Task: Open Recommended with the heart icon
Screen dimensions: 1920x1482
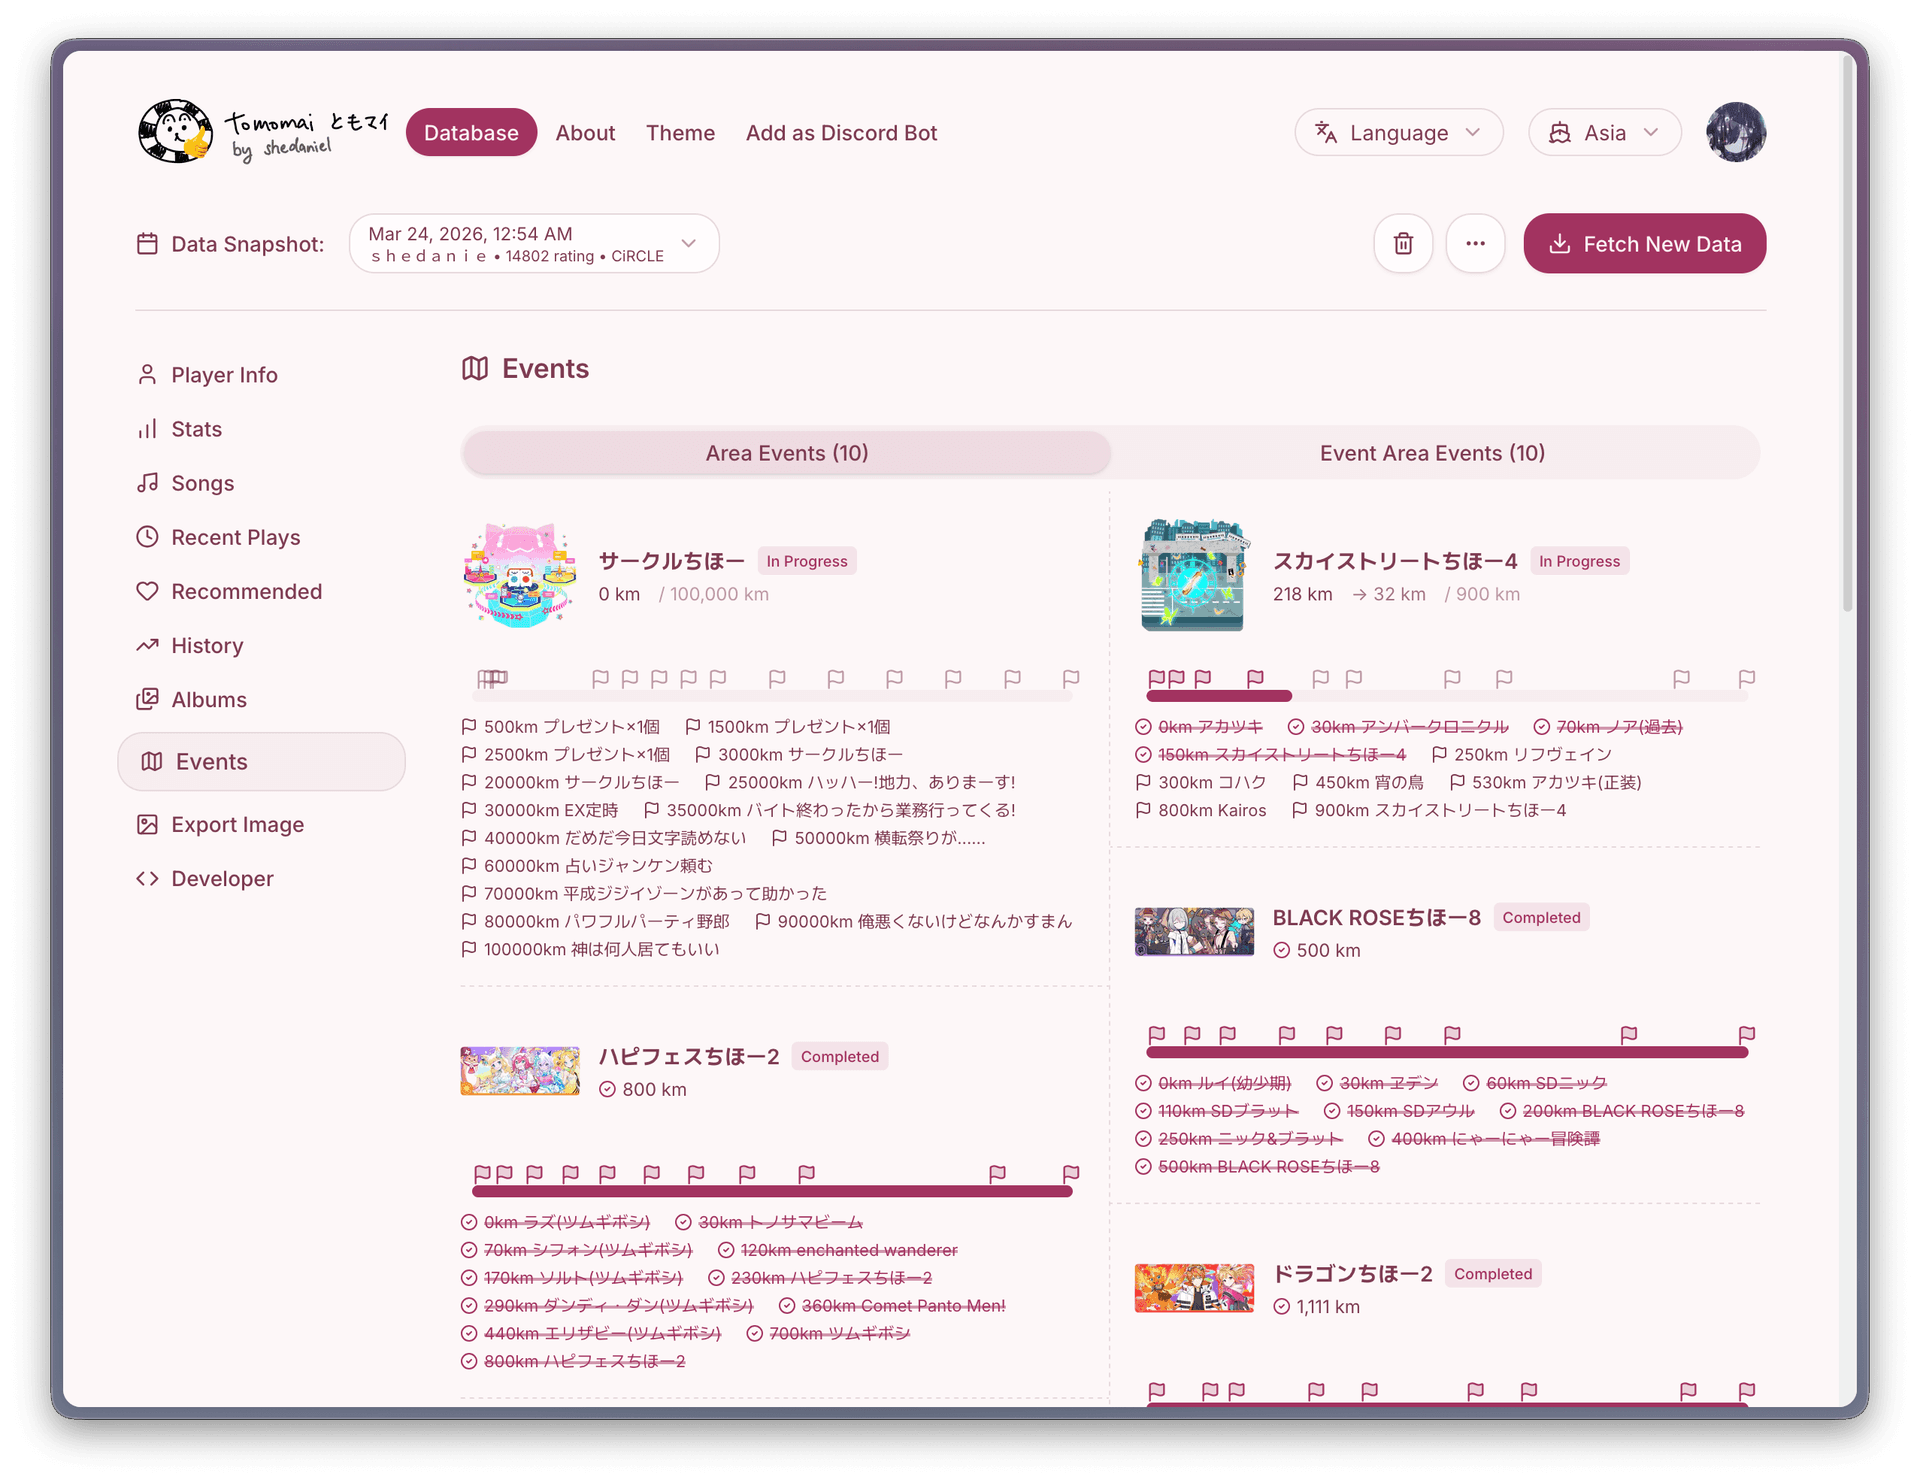Action: (246, 591)
